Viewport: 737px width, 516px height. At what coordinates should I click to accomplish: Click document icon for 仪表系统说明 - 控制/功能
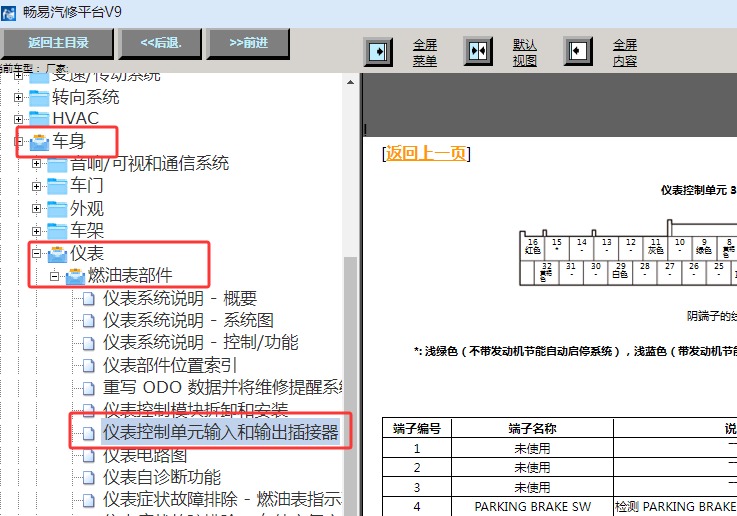(88, 343)
